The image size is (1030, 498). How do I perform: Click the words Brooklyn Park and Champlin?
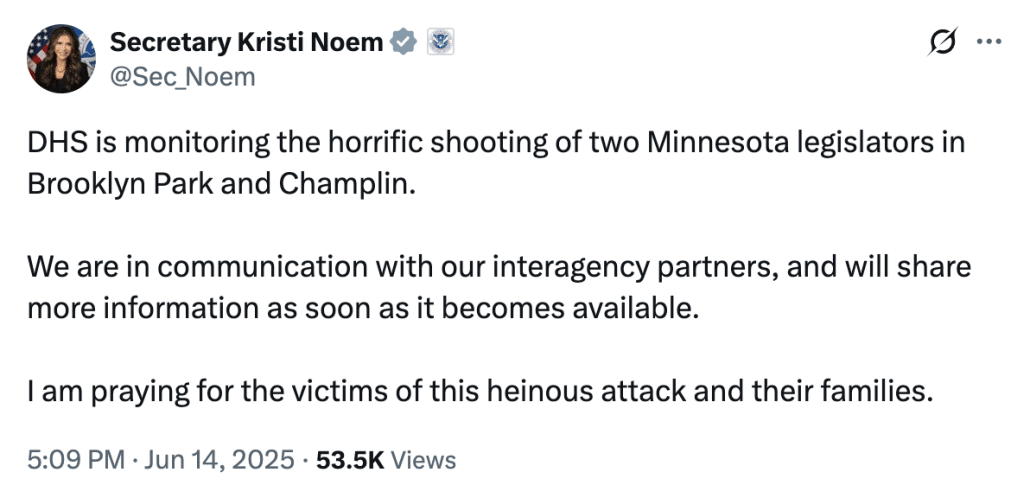click(x=222, y=185)
